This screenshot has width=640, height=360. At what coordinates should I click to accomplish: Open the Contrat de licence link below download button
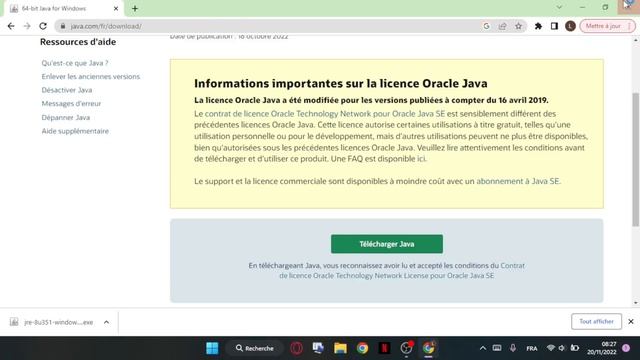pyautogui.click(x=387, y=271)
